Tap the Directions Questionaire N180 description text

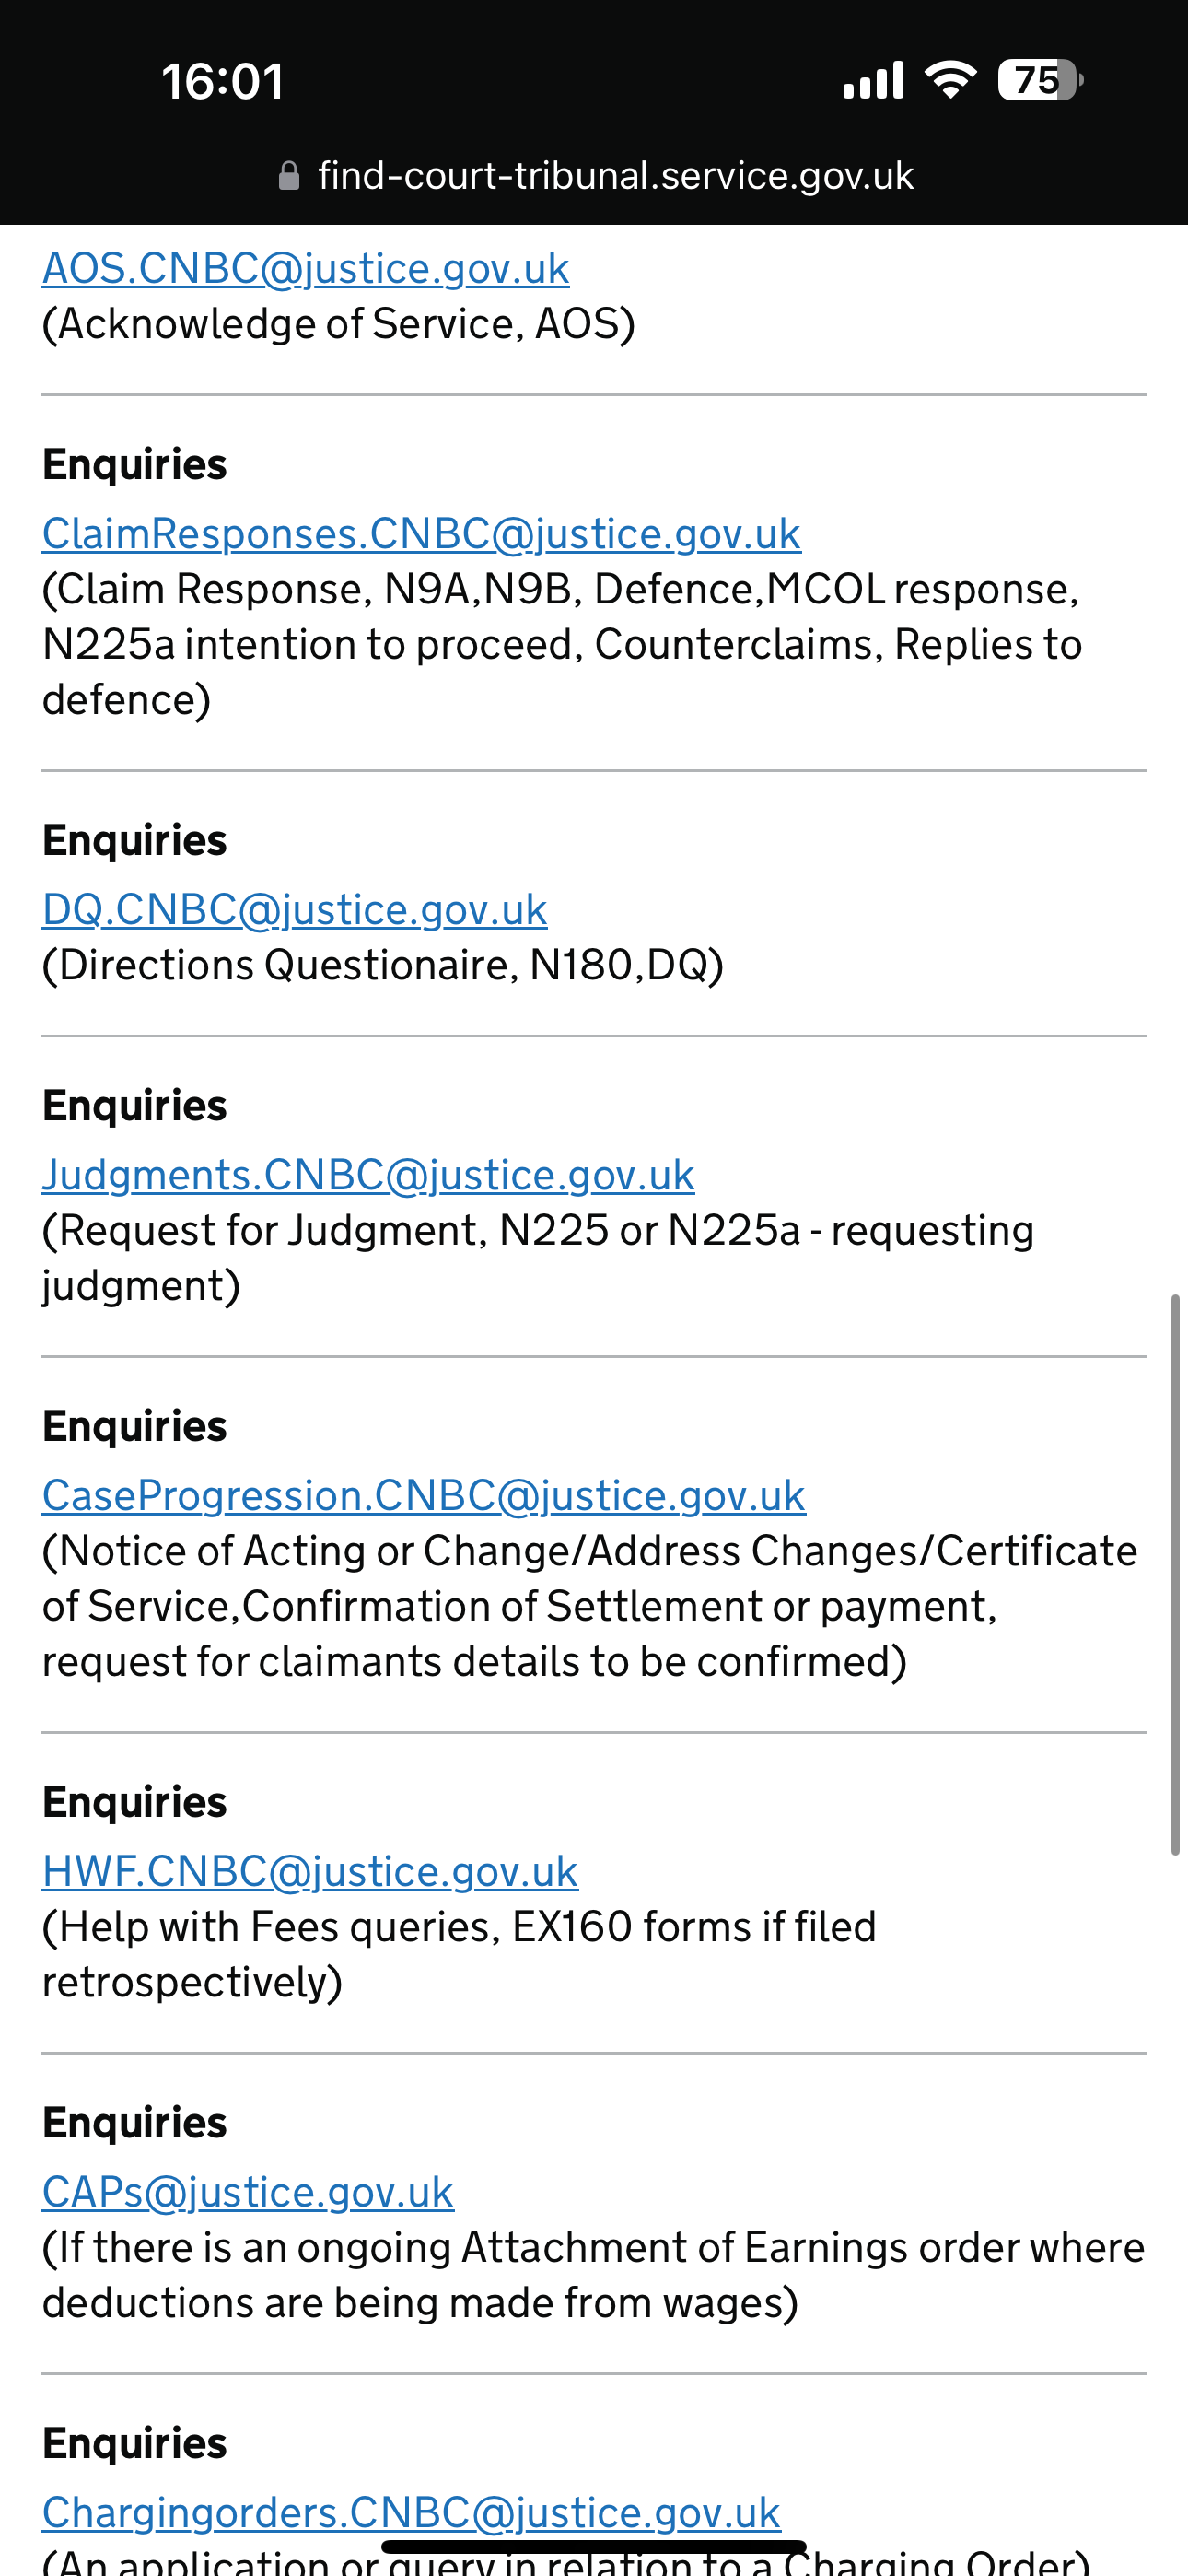[x=383, y=965]
